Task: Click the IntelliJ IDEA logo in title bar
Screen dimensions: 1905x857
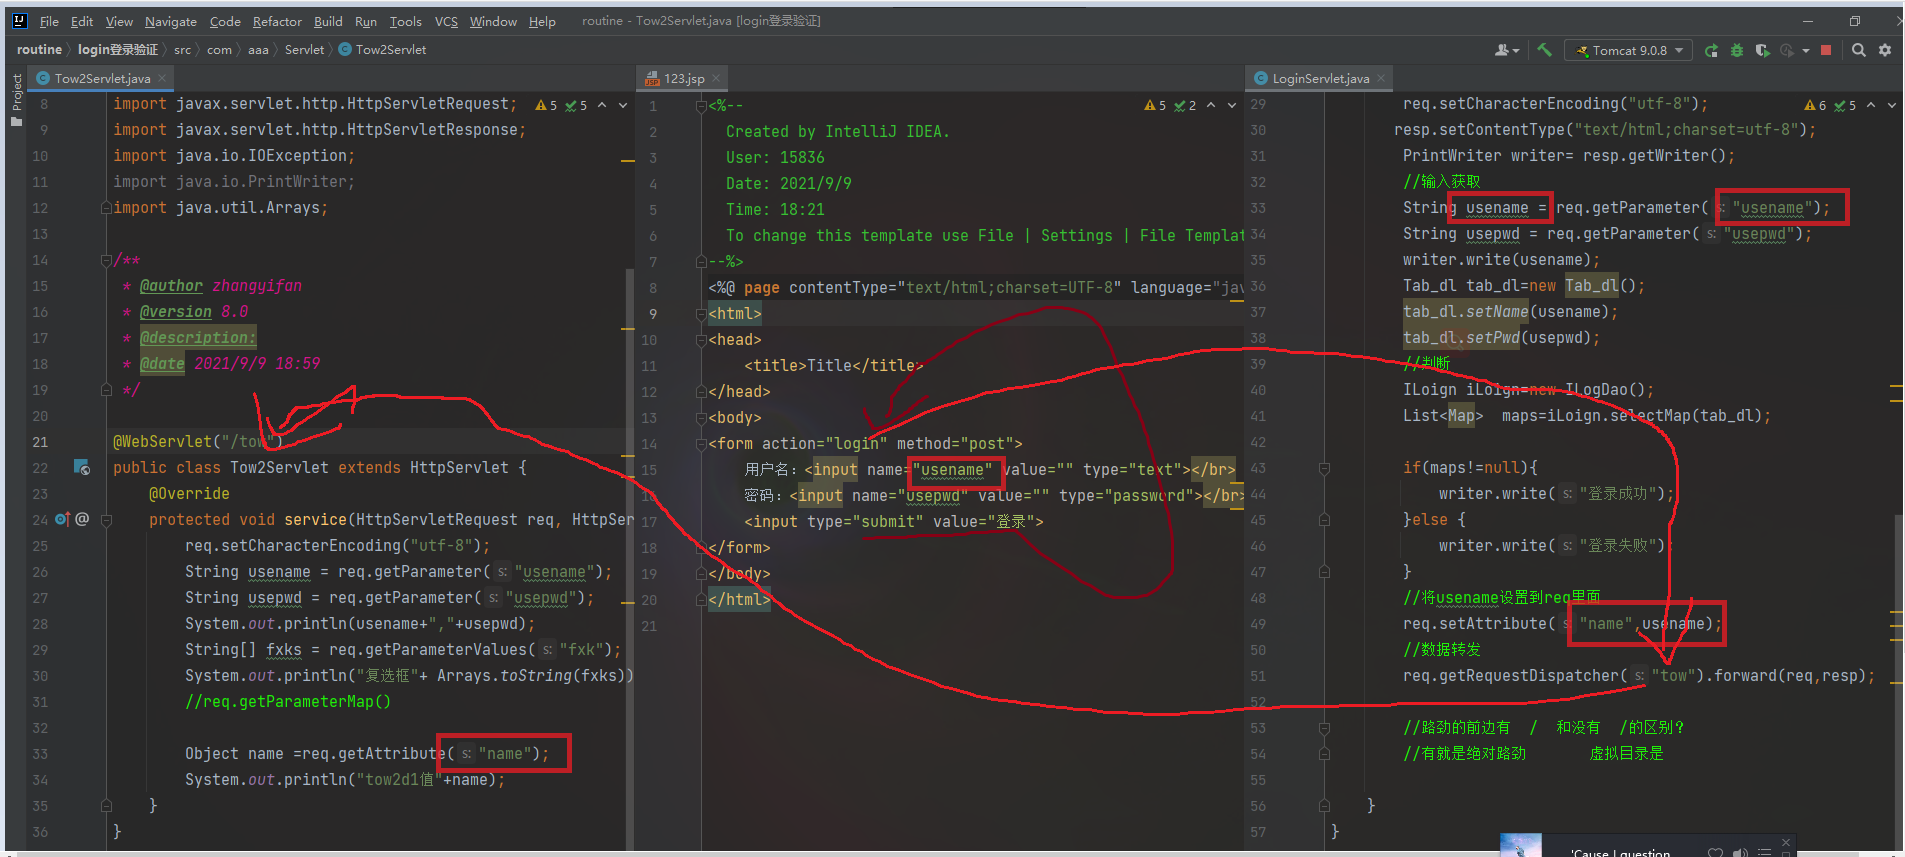Action: 19,20
